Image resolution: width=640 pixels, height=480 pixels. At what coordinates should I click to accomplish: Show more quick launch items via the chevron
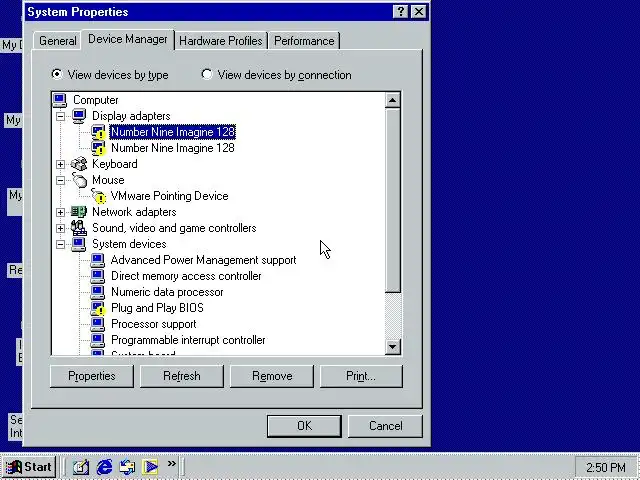(171, 463)
